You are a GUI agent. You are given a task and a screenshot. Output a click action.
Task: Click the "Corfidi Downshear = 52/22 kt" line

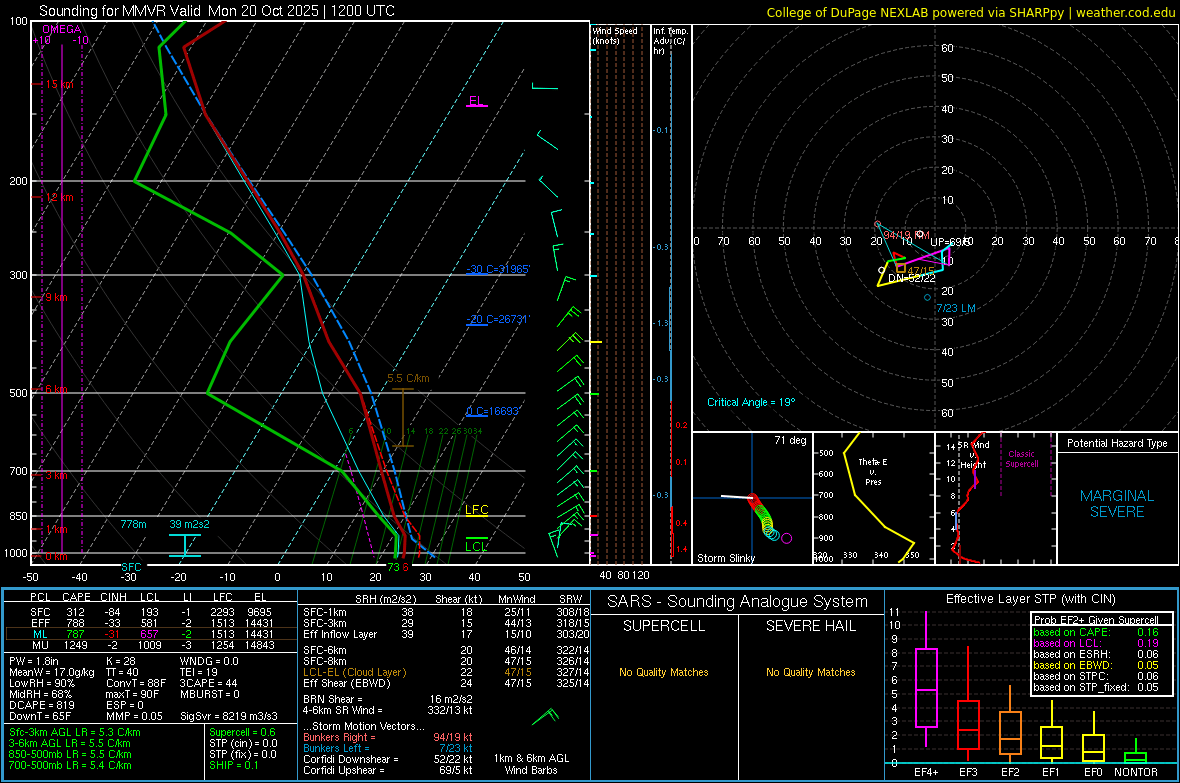(x=388, y=759)
